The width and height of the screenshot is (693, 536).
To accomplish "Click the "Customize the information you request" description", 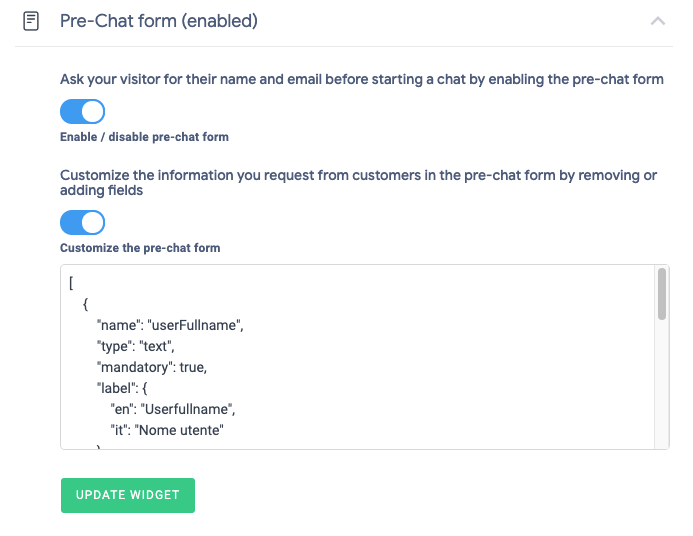I will pyautogui.click(x=358, y=182).
